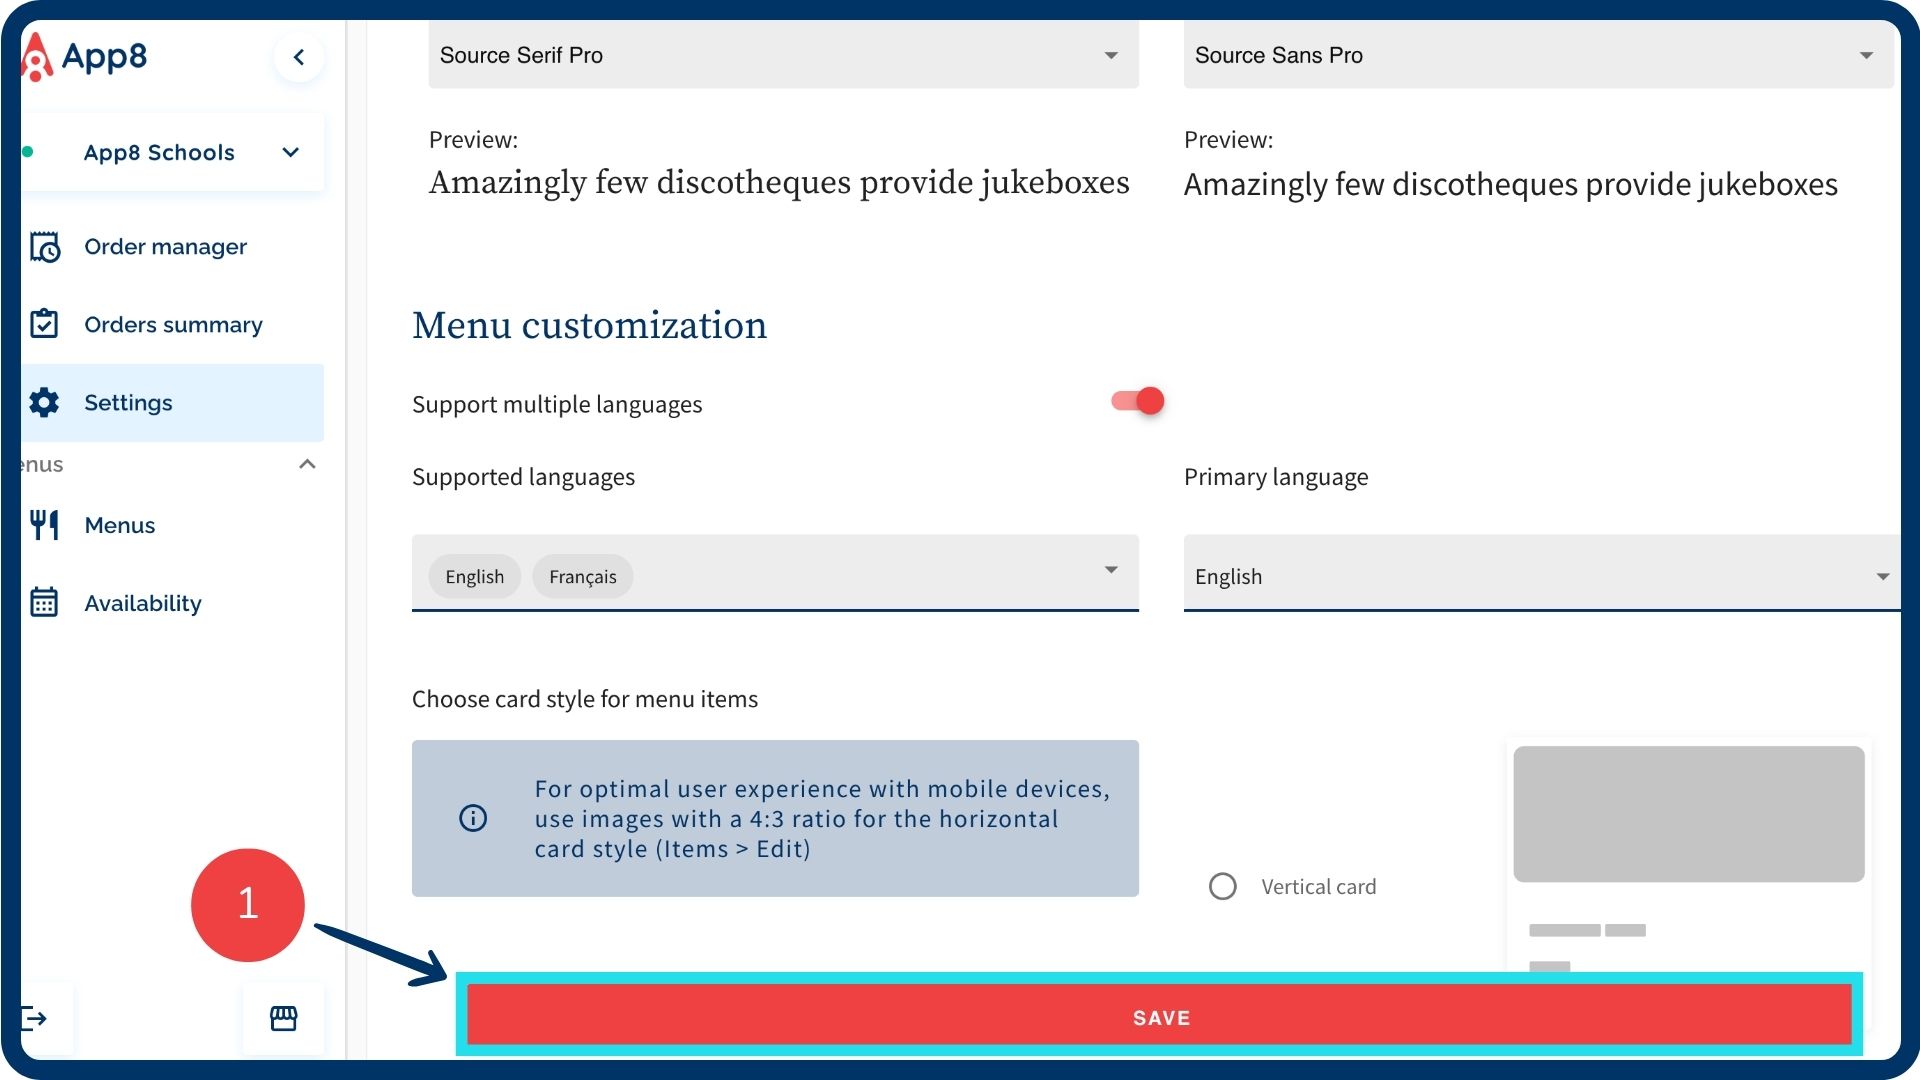Expand the Primary language English dropdown

(1538, 576)
